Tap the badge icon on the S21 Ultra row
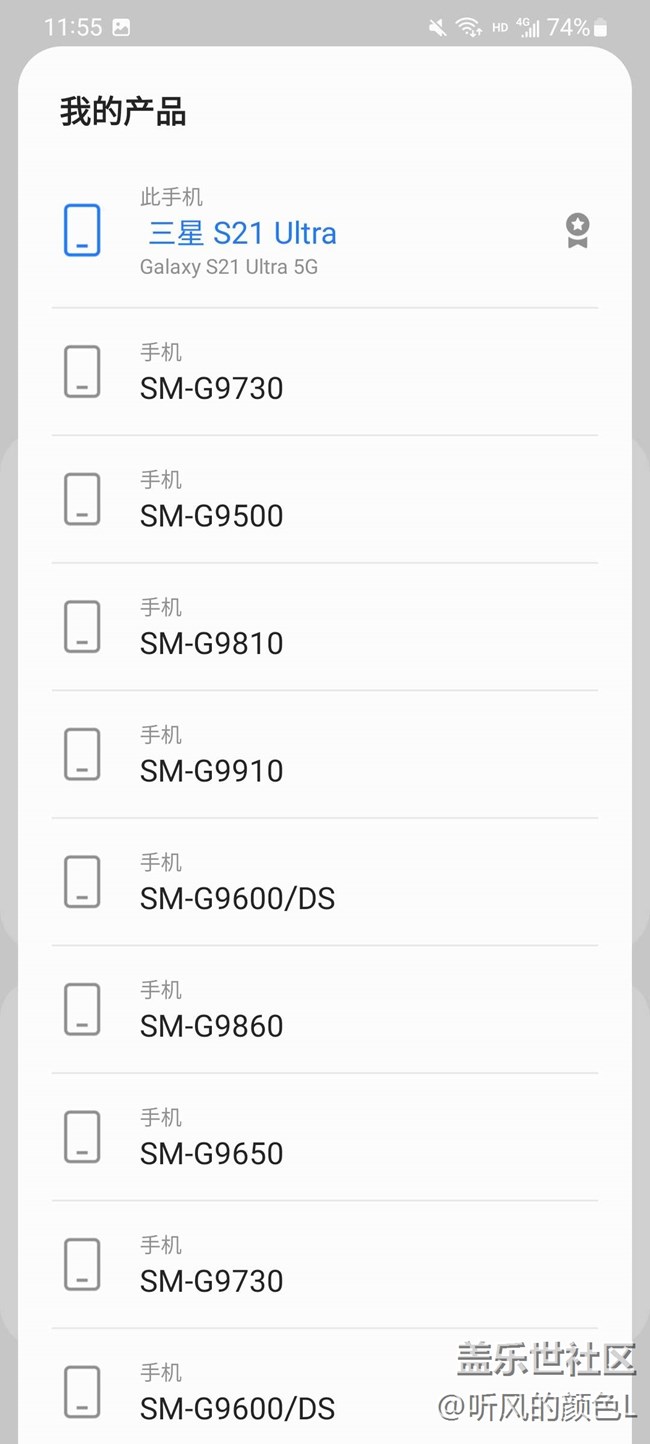The width and height of the screenshot is (650, 1444). pyautogui.click(x=577, y=231)
